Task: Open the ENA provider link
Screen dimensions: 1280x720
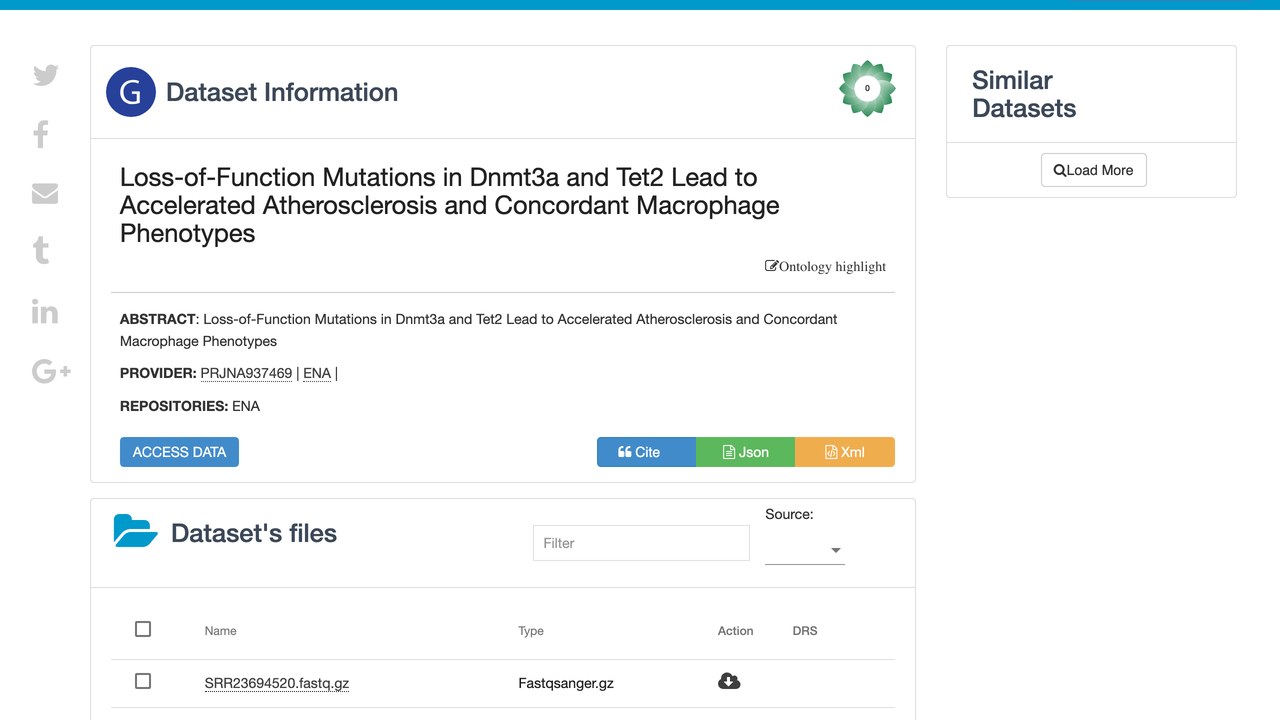Action: [316, 373]
